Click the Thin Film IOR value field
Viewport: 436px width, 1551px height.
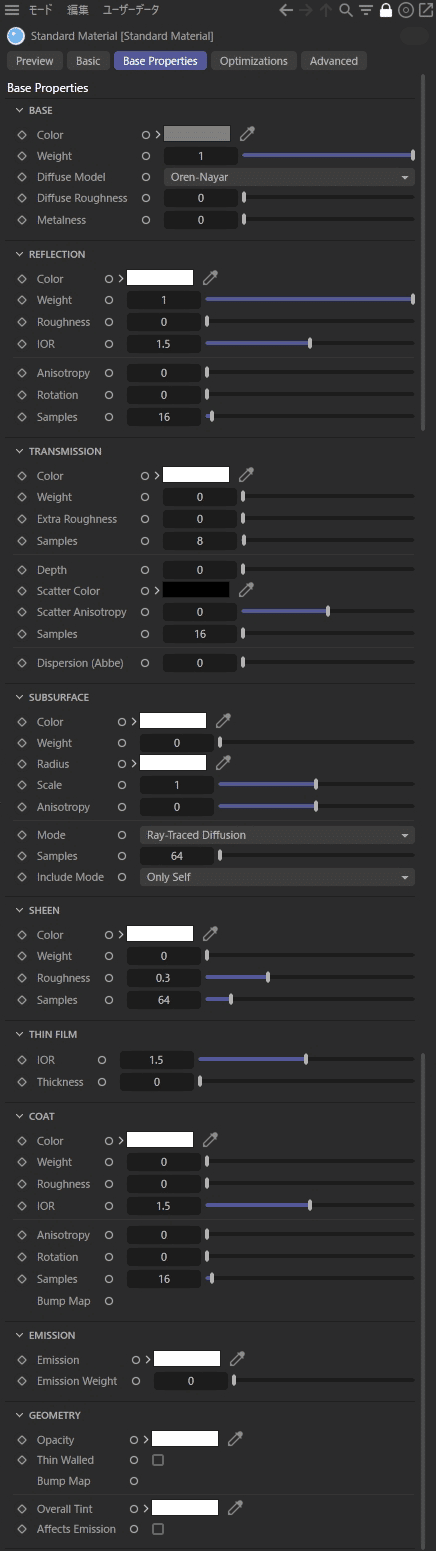click(157, 1060)
